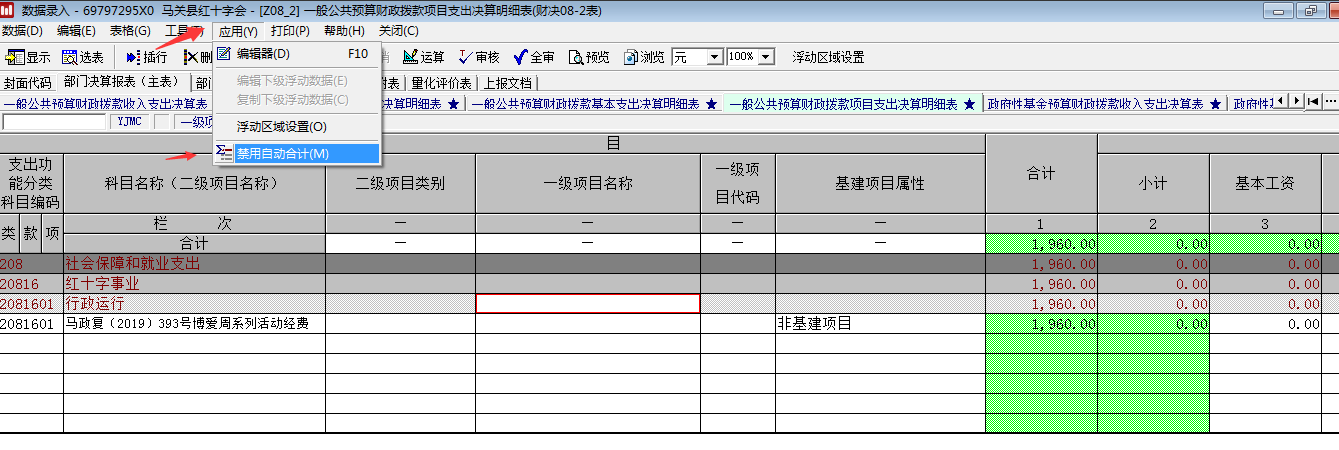Select the 红十字事业 row name
The height and width of the screenshot is (450, 1339).
tap(194, 284)
